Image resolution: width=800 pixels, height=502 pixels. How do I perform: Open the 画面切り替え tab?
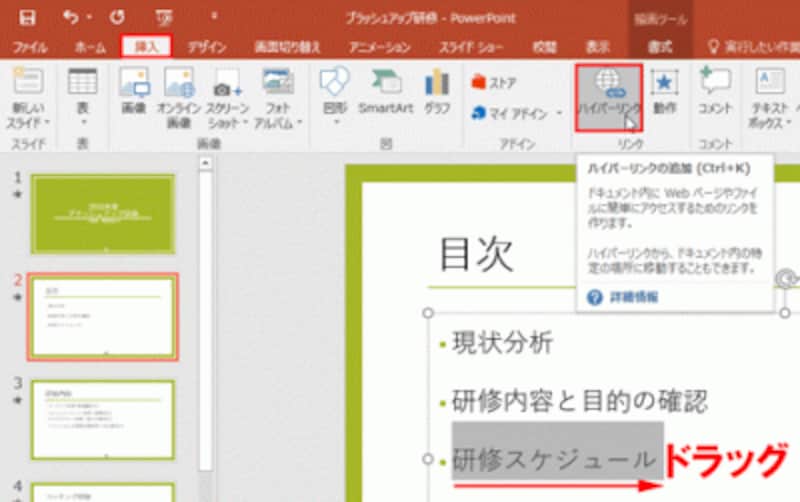coord(287,47)
